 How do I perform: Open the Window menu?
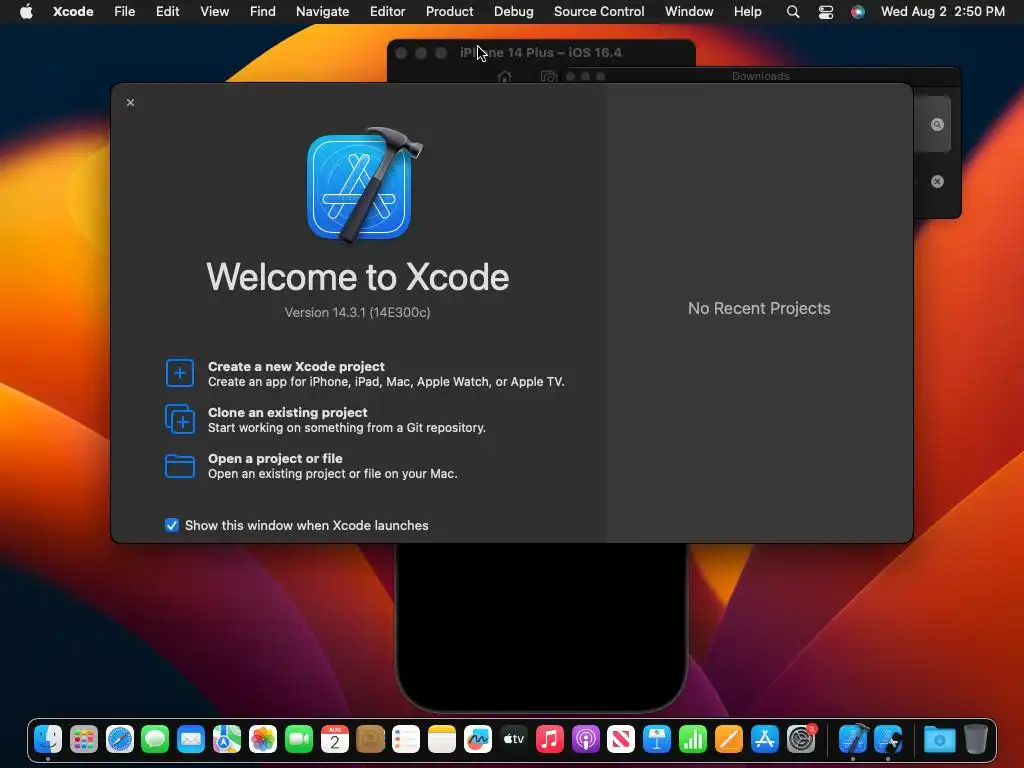[689, 12]
